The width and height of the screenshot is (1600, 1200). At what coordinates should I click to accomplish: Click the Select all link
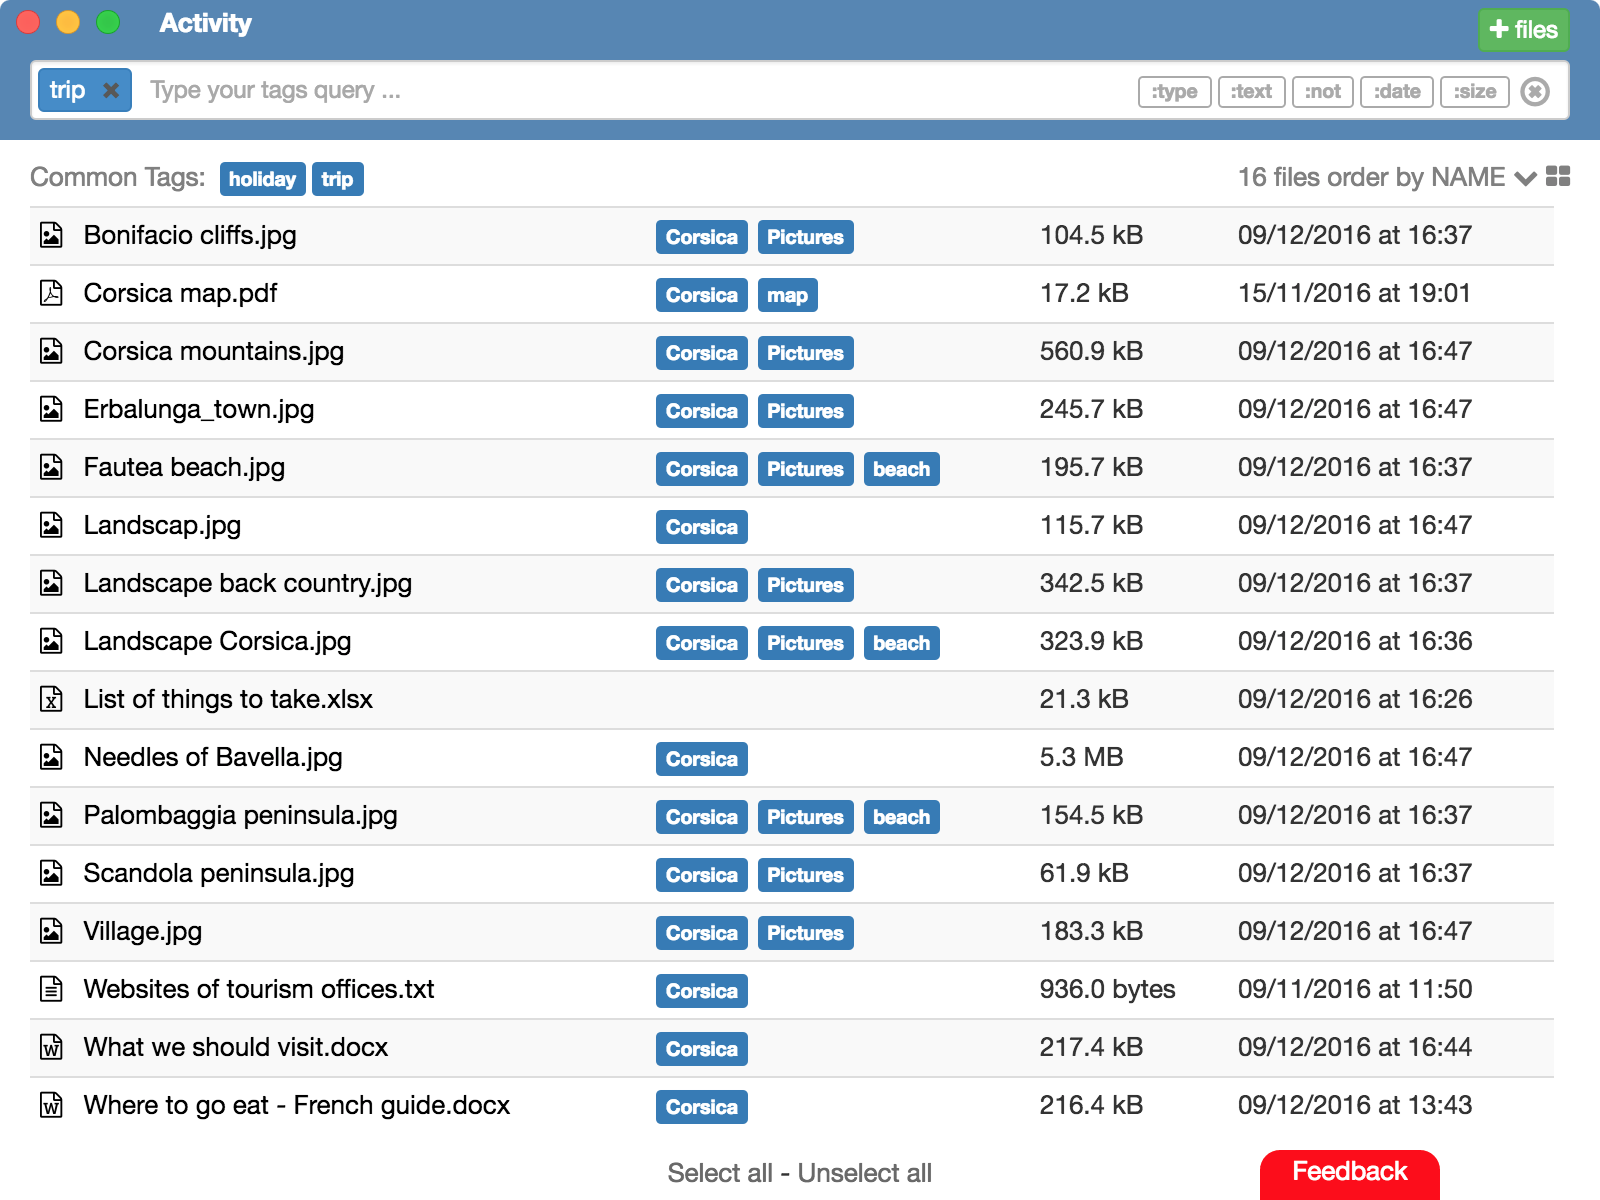pyautogui.click(x=721, y=1172)
